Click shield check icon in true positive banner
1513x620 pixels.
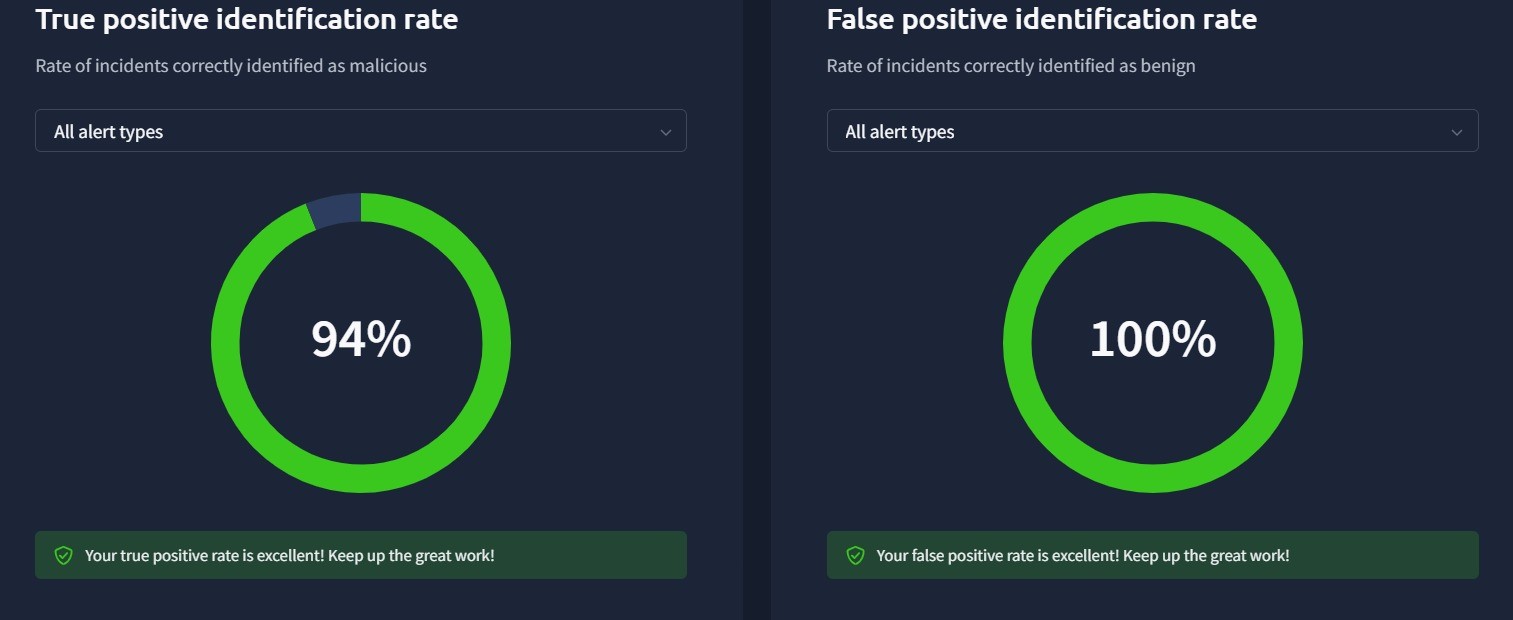pos(64,555)
